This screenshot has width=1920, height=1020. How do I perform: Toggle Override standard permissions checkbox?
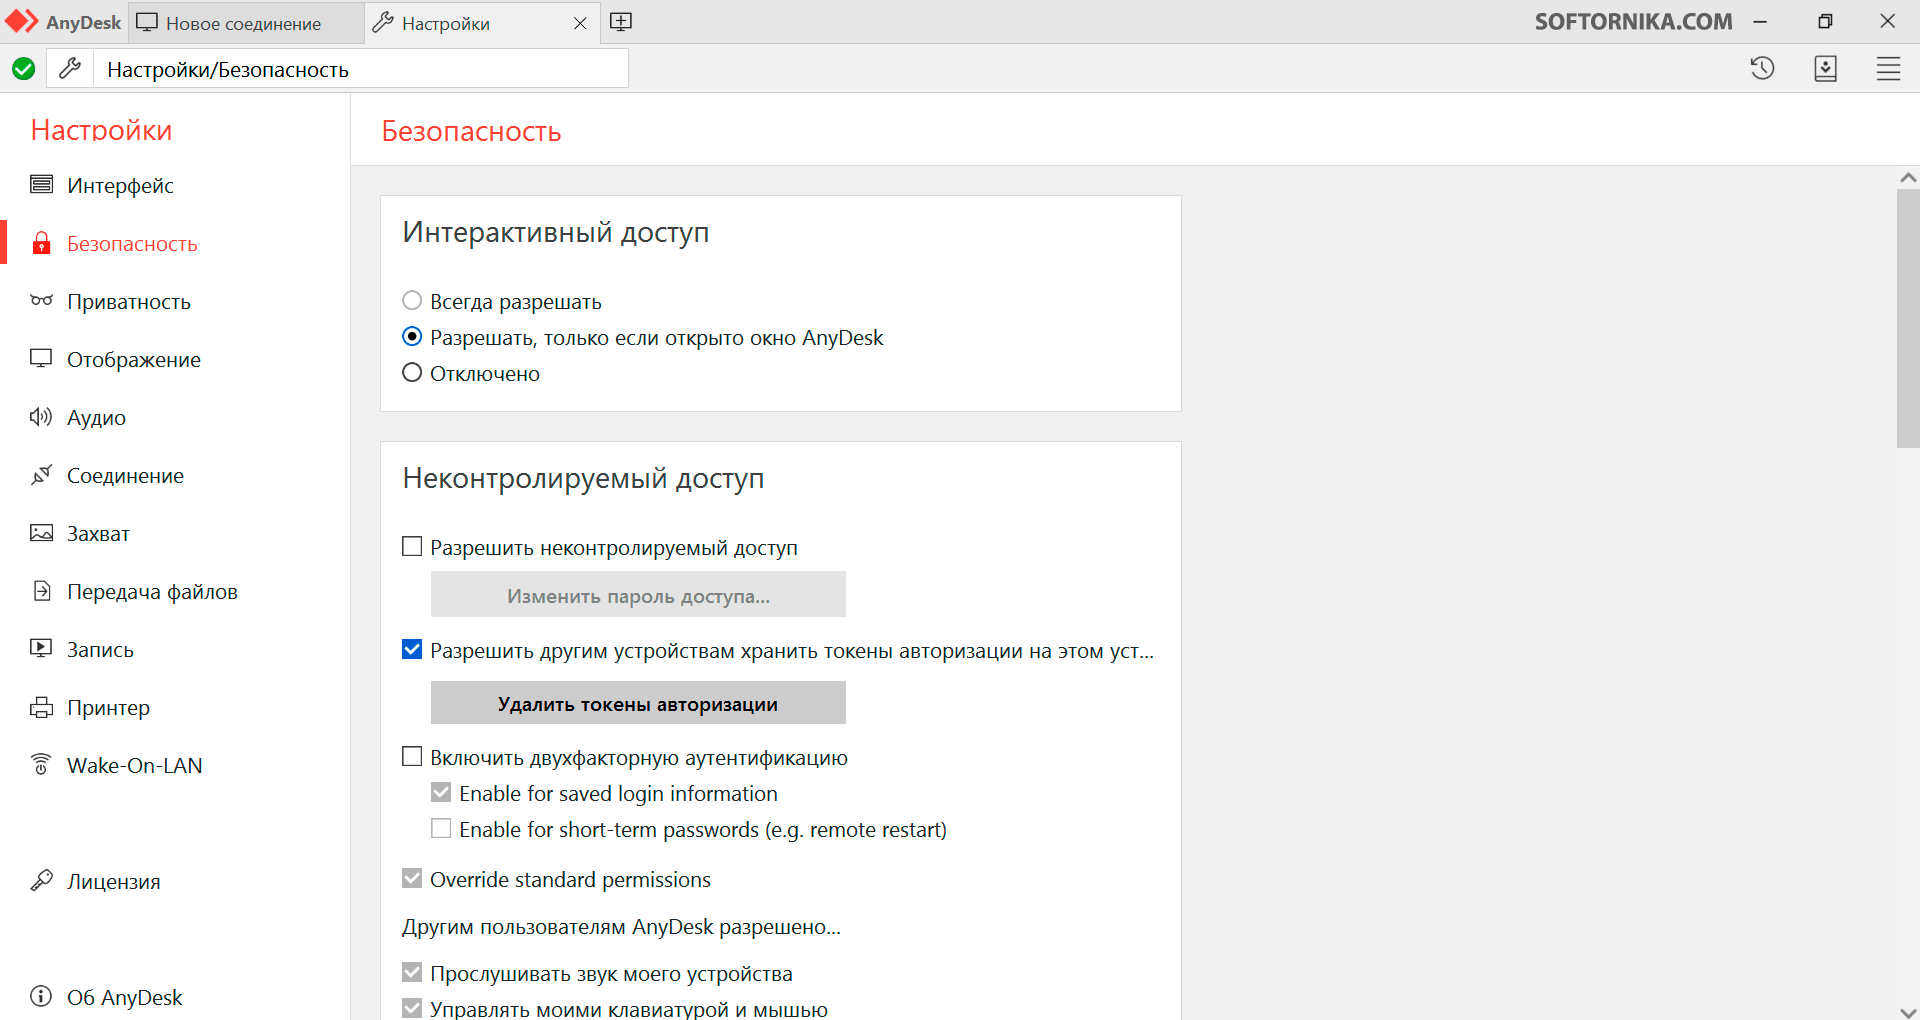(412, 878)
